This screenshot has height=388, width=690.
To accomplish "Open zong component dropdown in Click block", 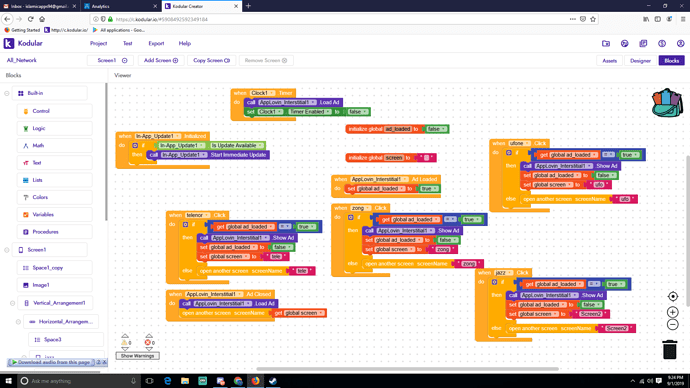I will pyautogui.click(x=360, y=208).
